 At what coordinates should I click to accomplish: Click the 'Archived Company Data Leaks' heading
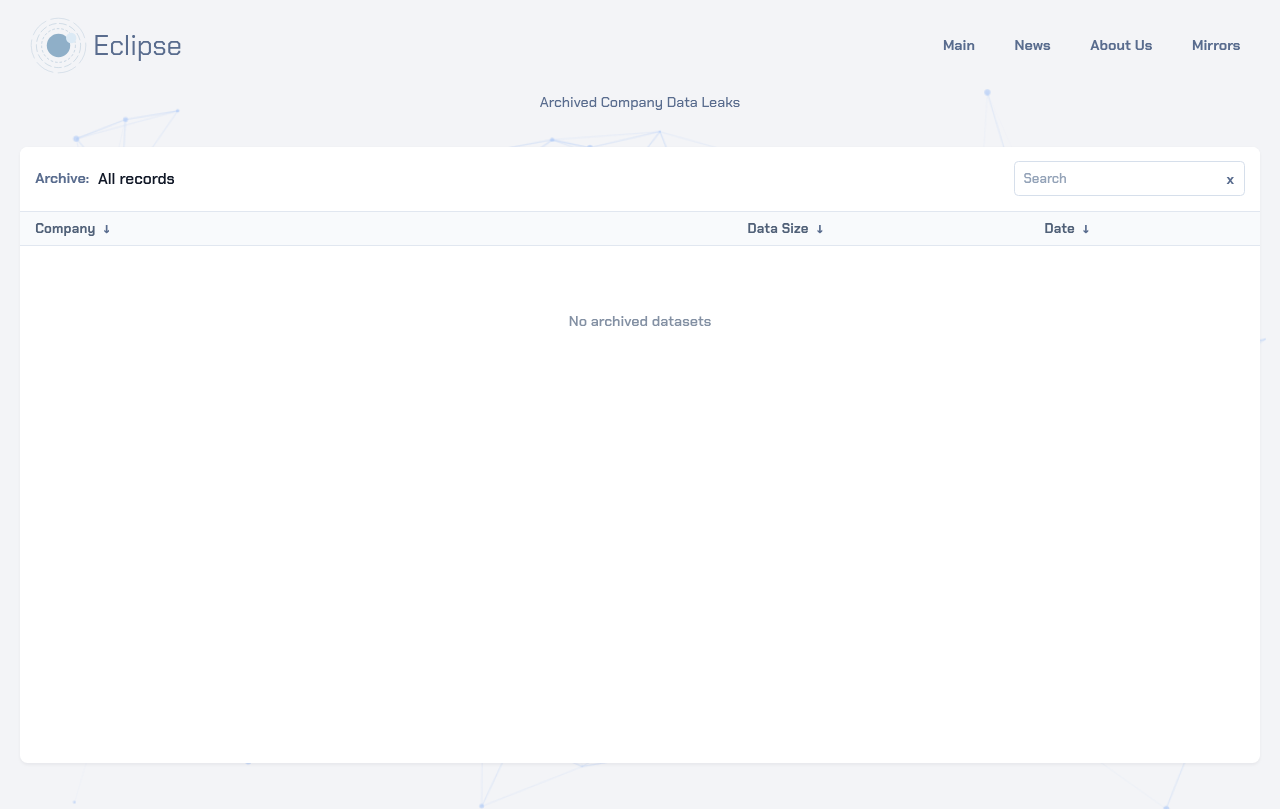640,102
